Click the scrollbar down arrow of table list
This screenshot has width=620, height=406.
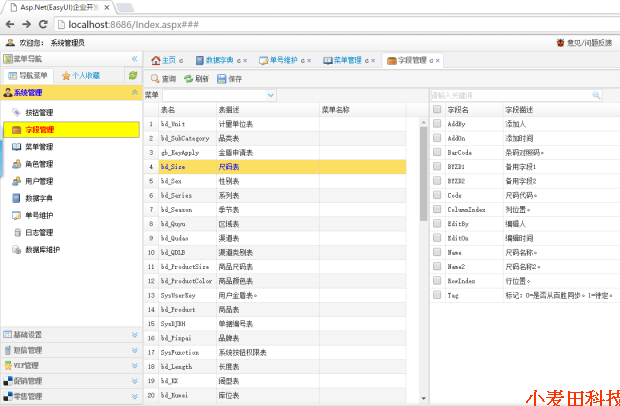coord(423,398)
